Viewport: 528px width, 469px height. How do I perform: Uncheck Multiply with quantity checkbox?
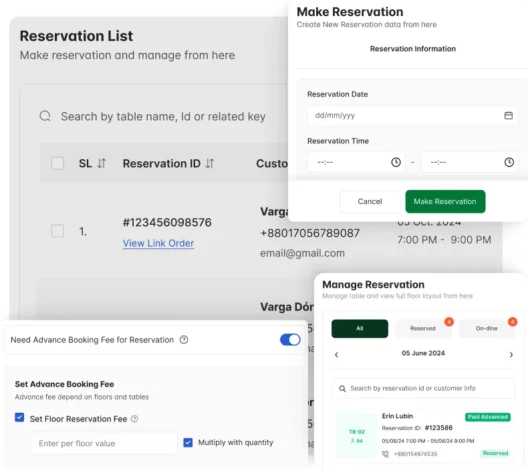click(188, 442)
